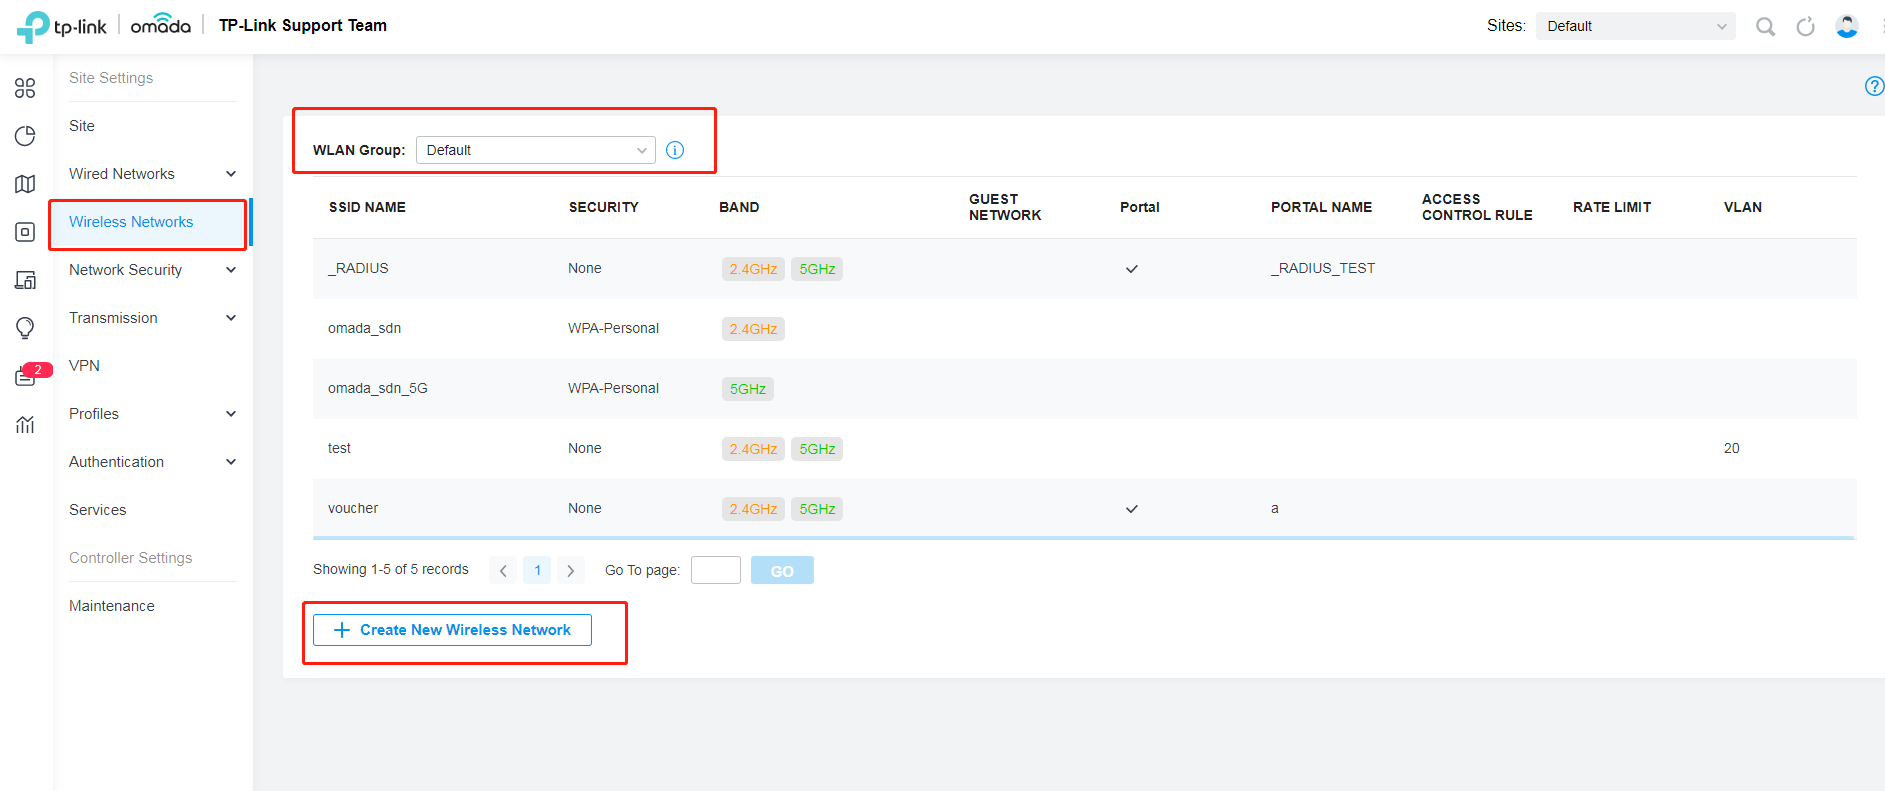Click the Authentication menu label
The height and width of the screenshot is (791, 1885).
click(116, 462)
